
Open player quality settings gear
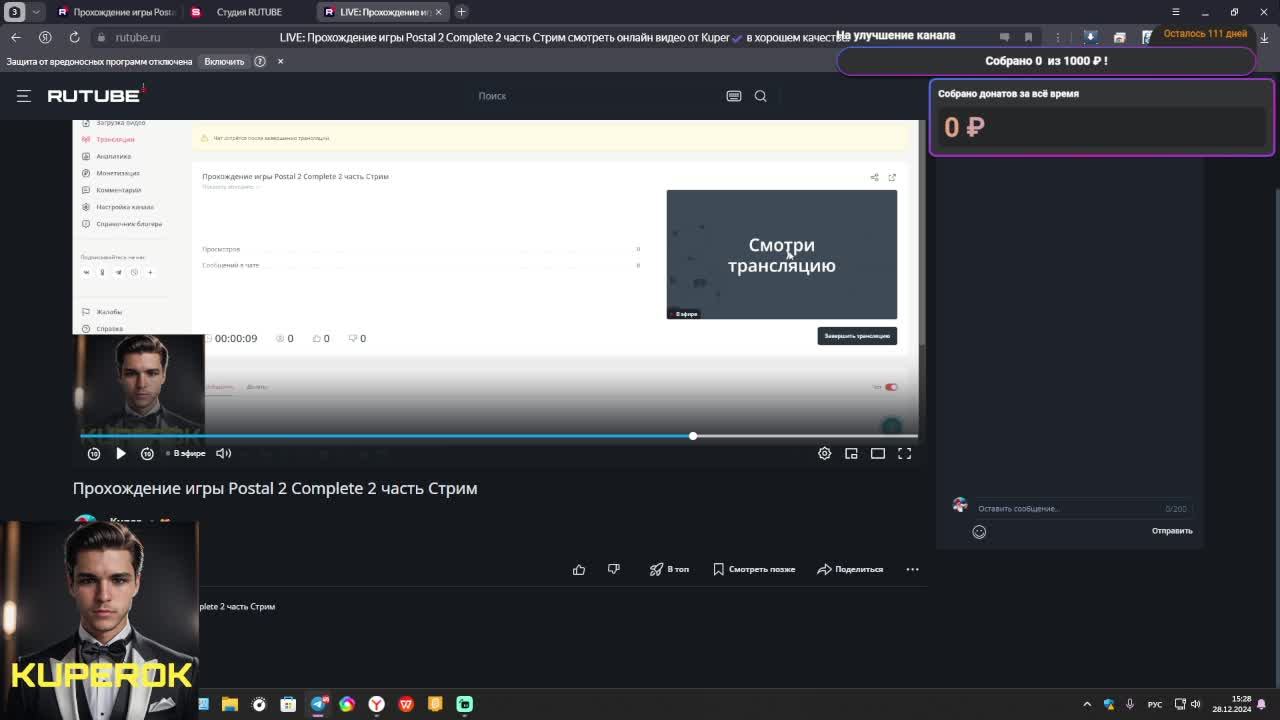(825, 454)
